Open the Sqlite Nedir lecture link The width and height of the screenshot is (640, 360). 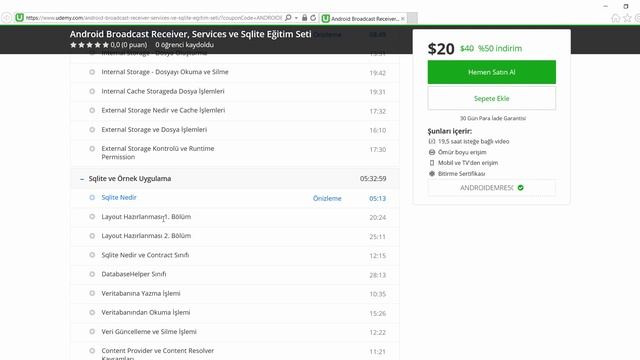coord(119,197)
